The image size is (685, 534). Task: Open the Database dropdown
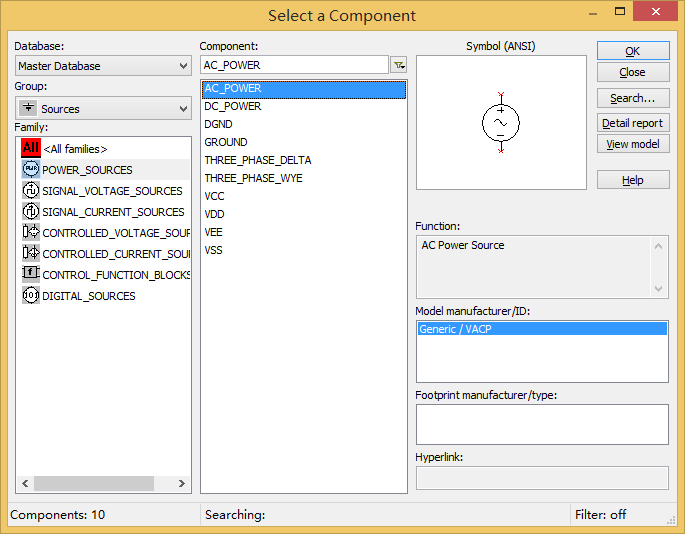[103, 66]
